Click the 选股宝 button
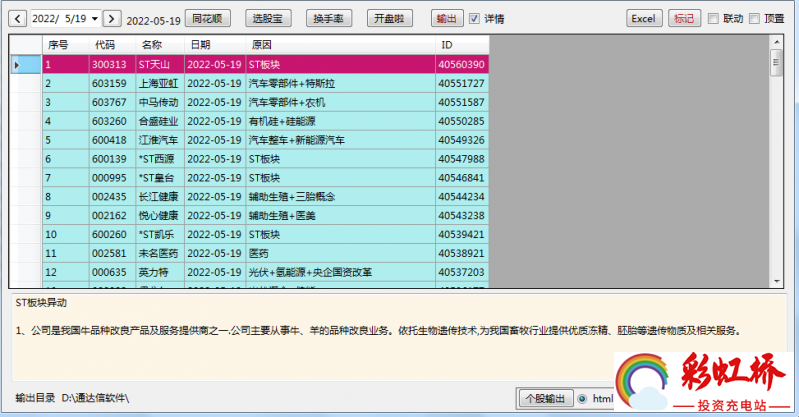Screen dimensions: 799x417 [268, 18]
